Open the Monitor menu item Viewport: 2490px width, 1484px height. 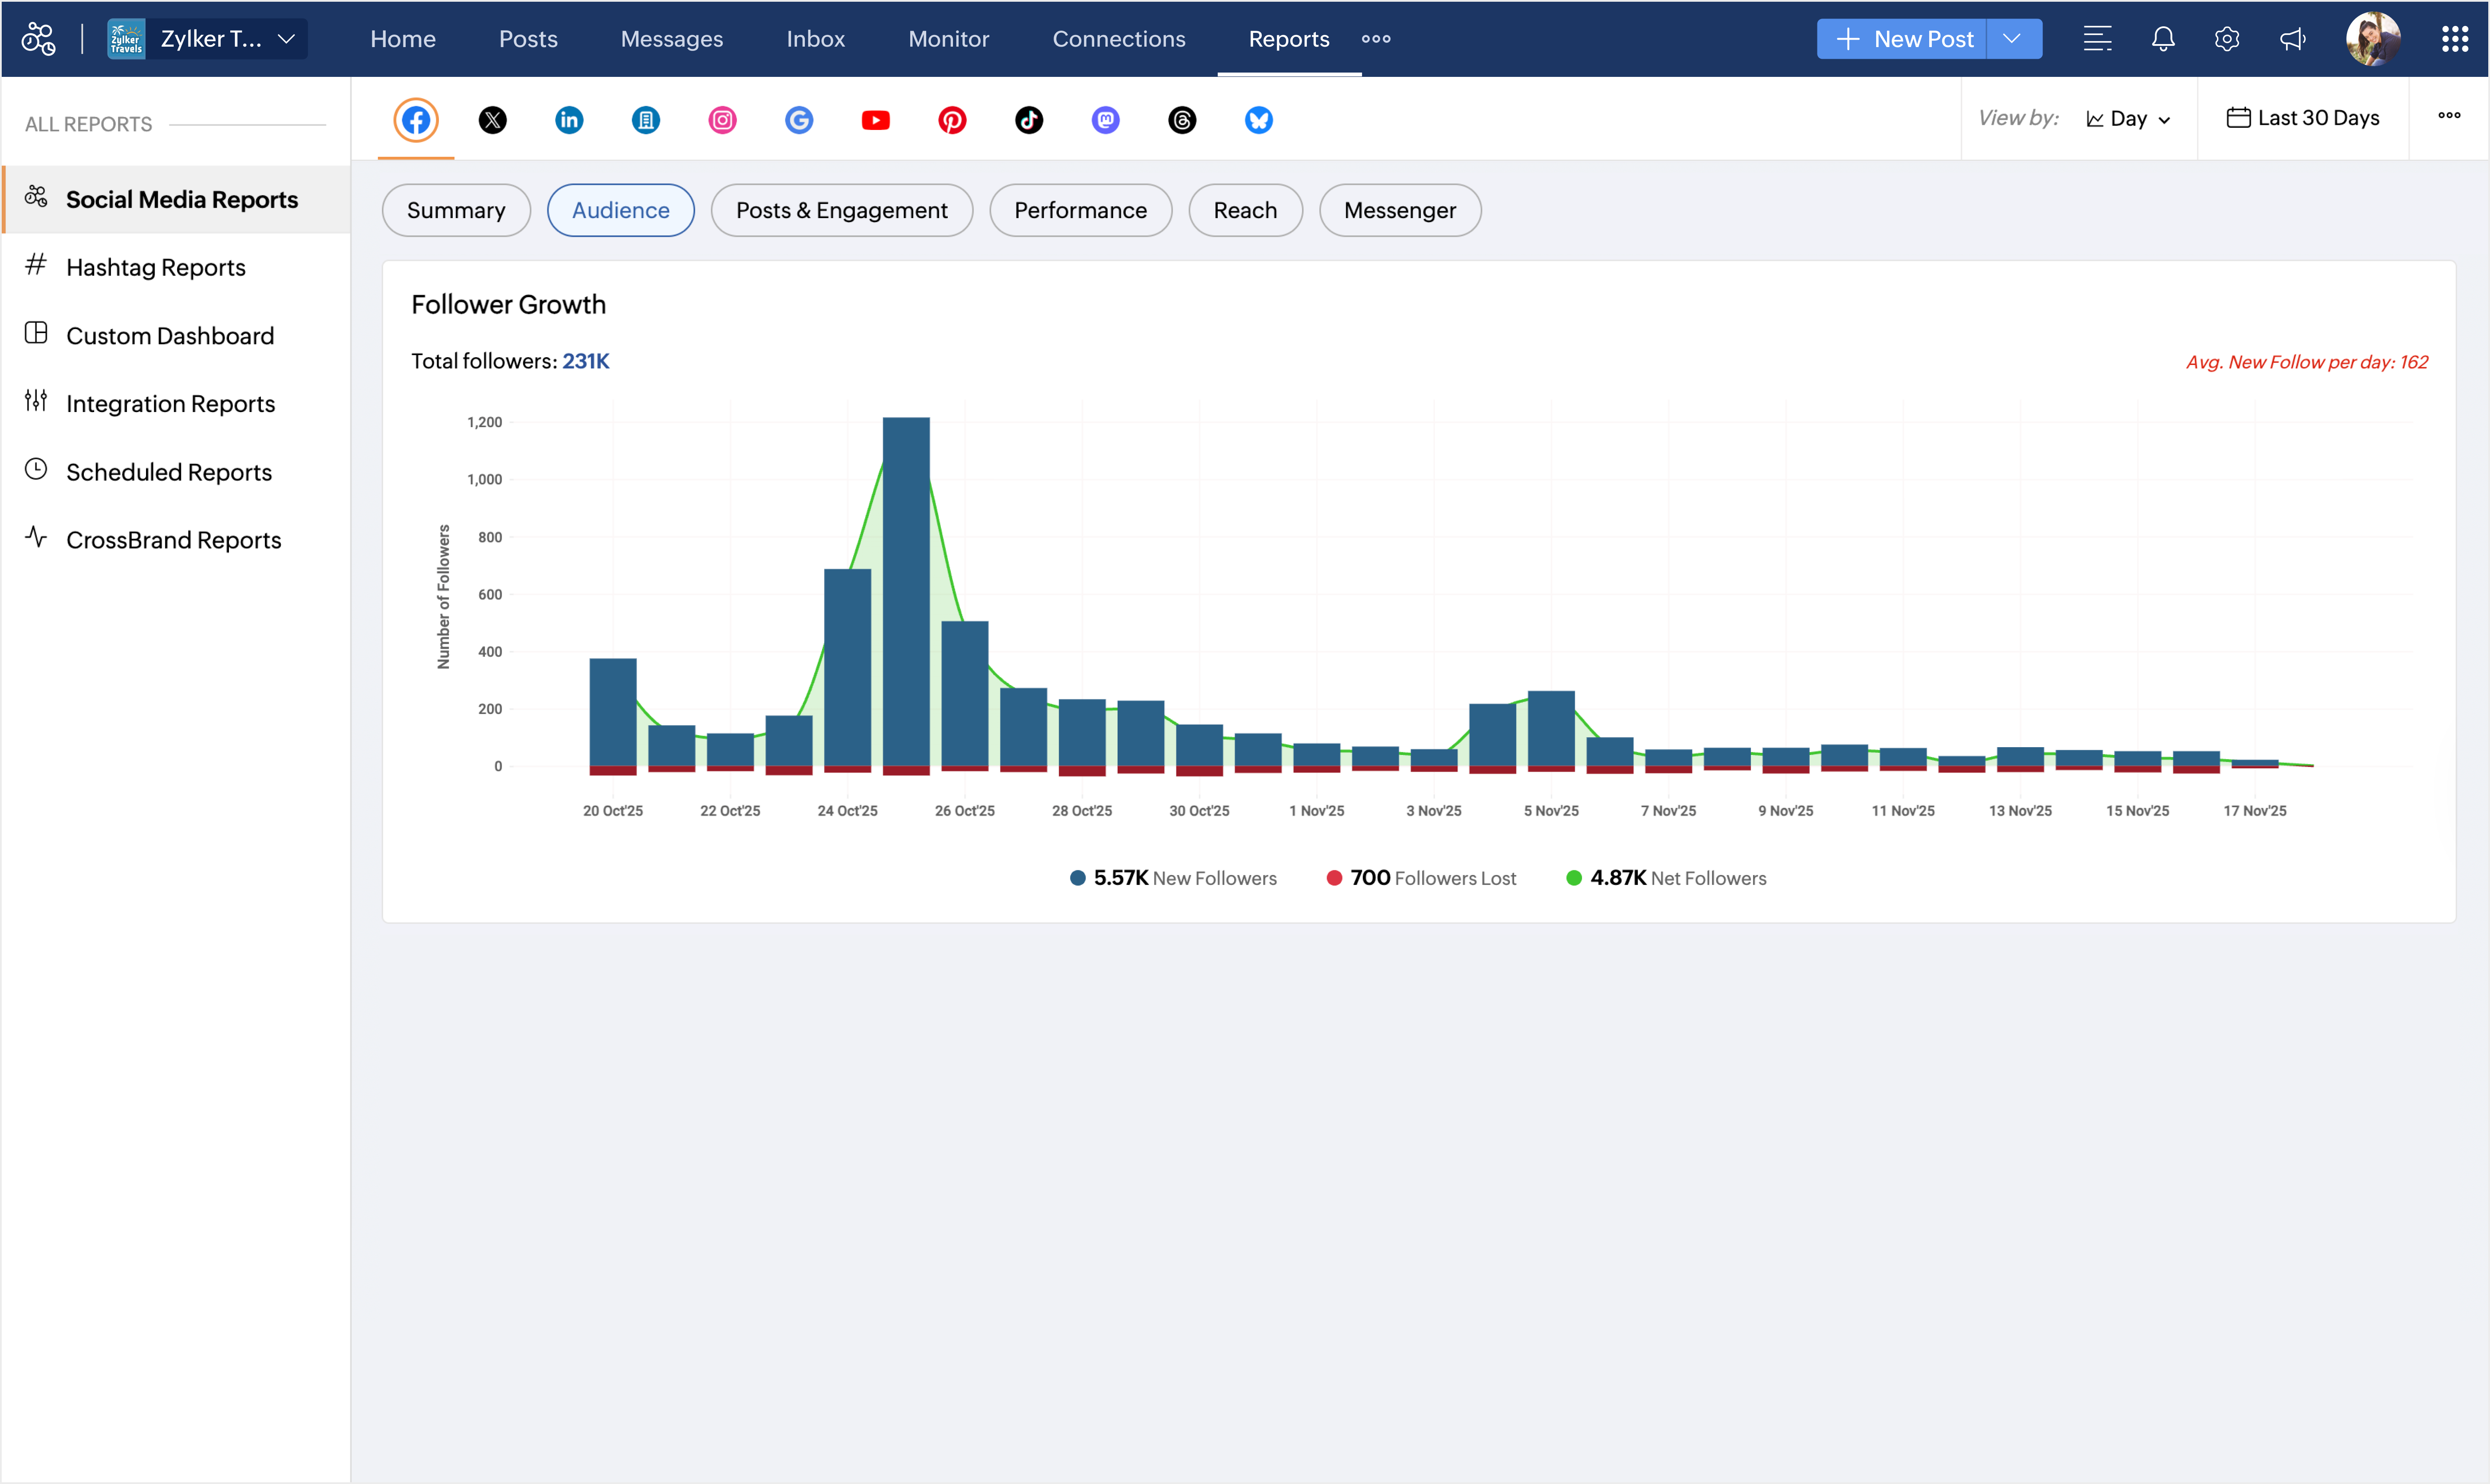point(948,39)
